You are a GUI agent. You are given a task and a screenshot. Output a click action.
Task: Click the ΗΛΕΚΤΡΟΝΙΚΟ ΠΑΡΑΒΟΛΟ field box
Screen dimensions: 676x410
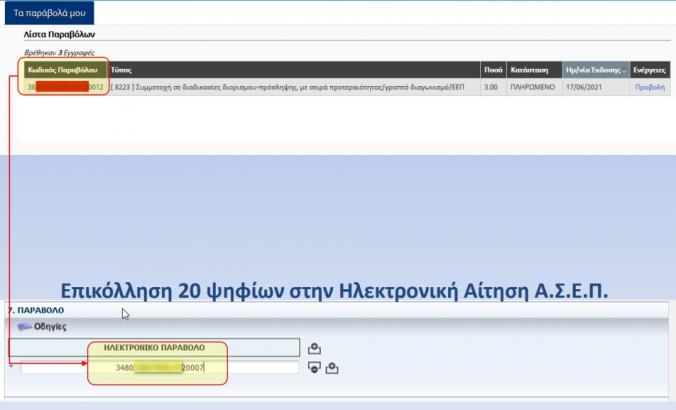[x=155, y=348]
